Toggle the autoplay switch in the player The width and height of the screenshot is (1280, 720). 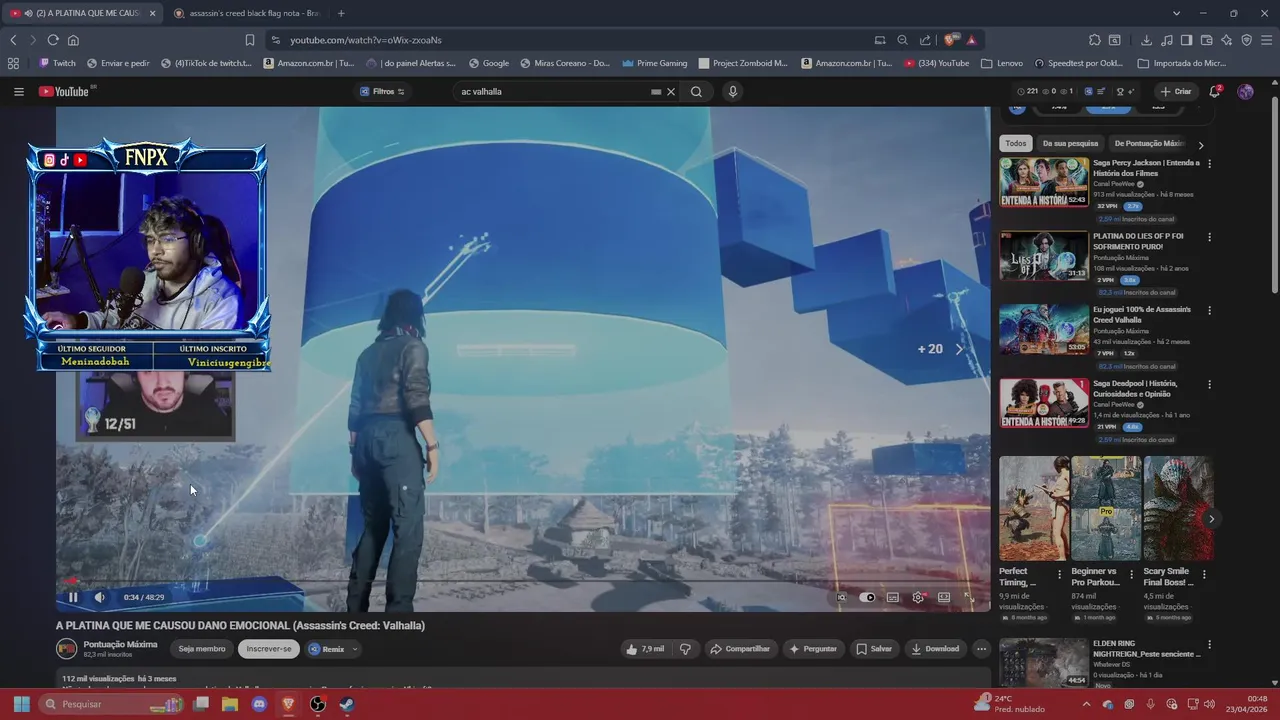867,597
